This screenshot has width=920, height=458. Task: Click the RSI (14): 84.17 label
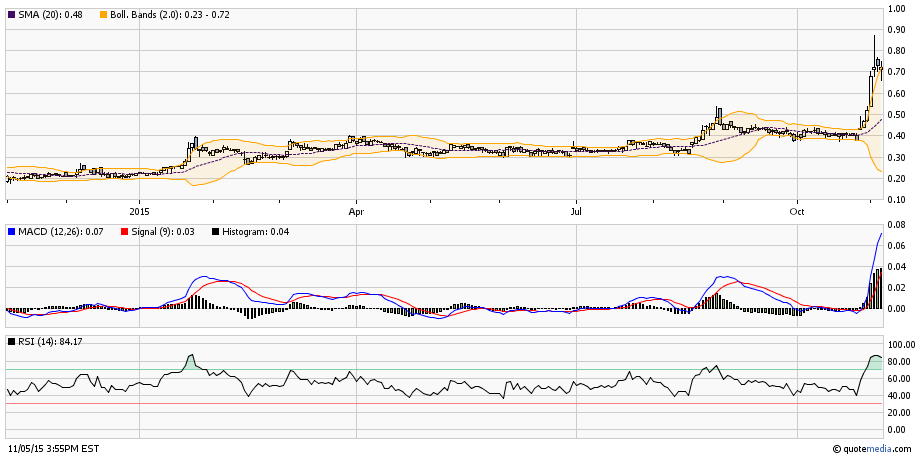pyautogui.click(x=48, y=342)
